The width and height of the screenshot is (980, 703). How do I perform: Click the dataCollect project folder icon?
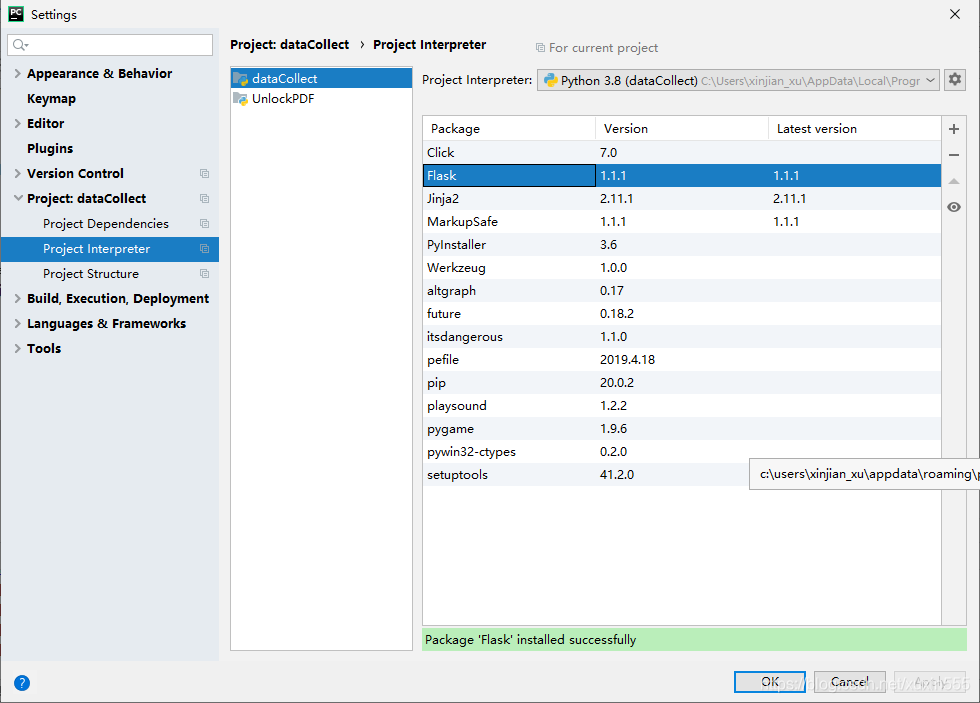click(x=241, y=79)
